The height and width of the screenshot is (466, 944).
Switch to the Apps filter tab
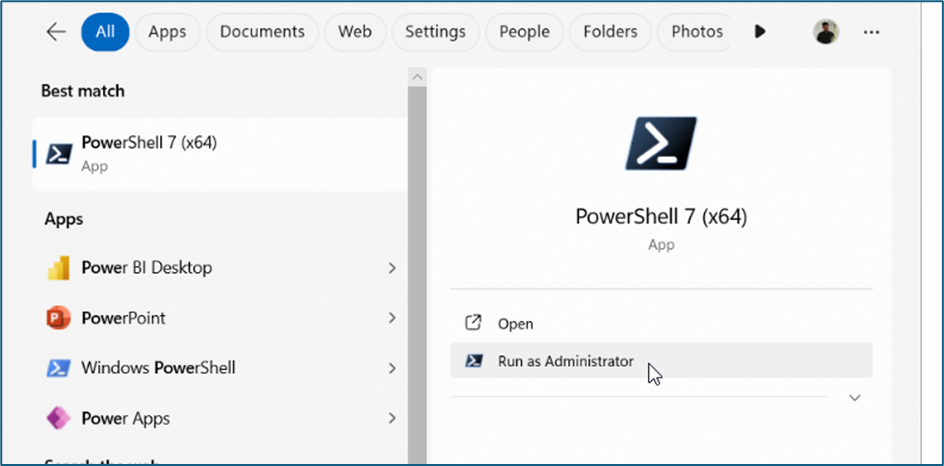pyautogui.click(x=167, y=32)
